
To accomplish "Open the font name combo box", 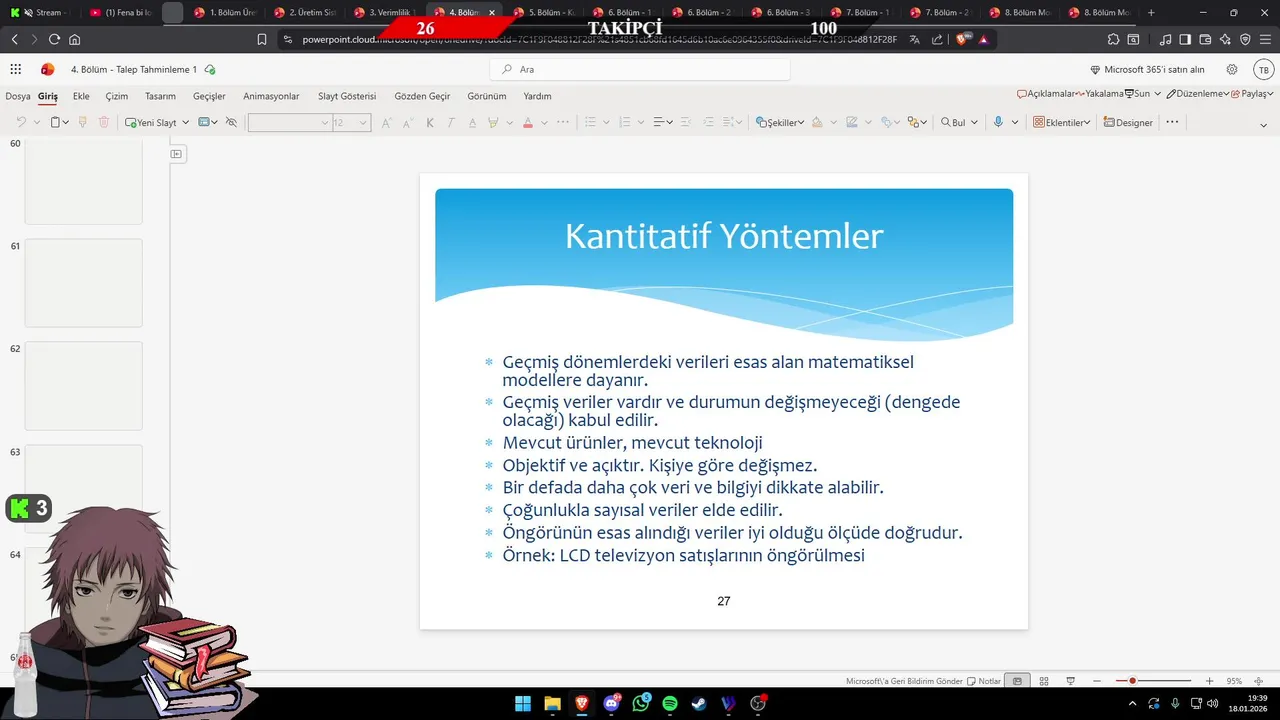I will coord(289,122).
